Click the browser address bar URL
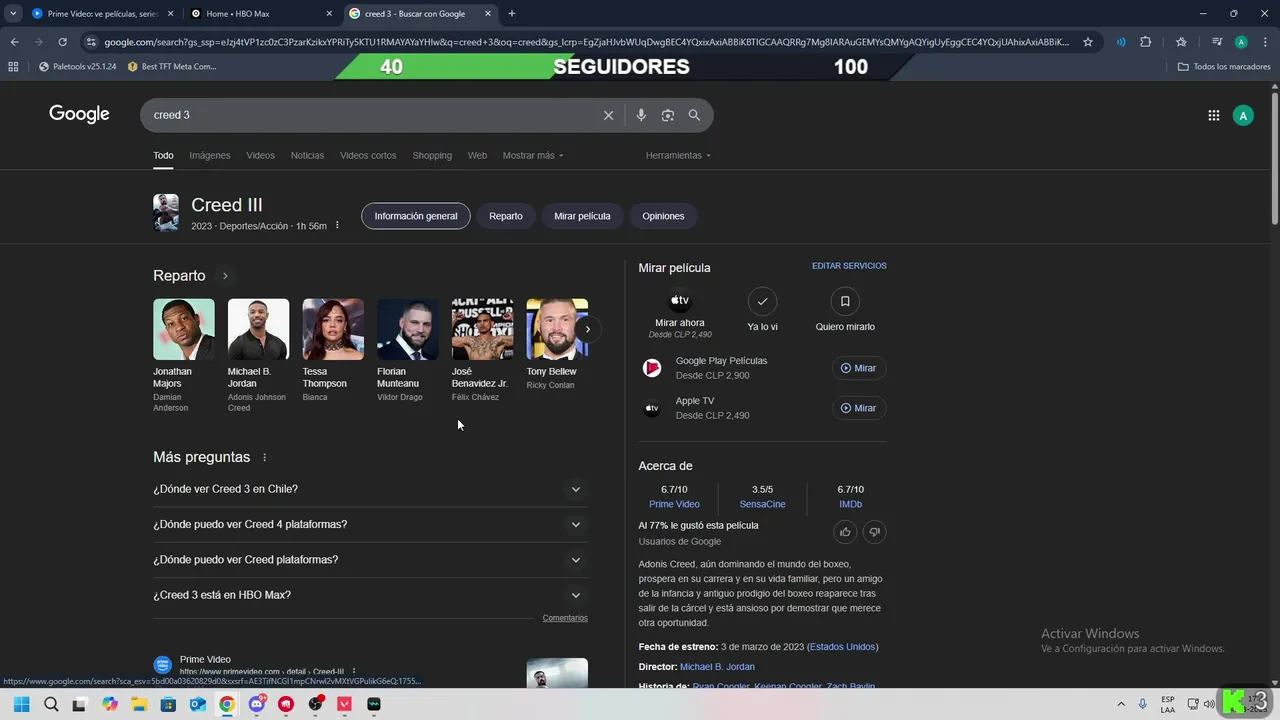 586,42
